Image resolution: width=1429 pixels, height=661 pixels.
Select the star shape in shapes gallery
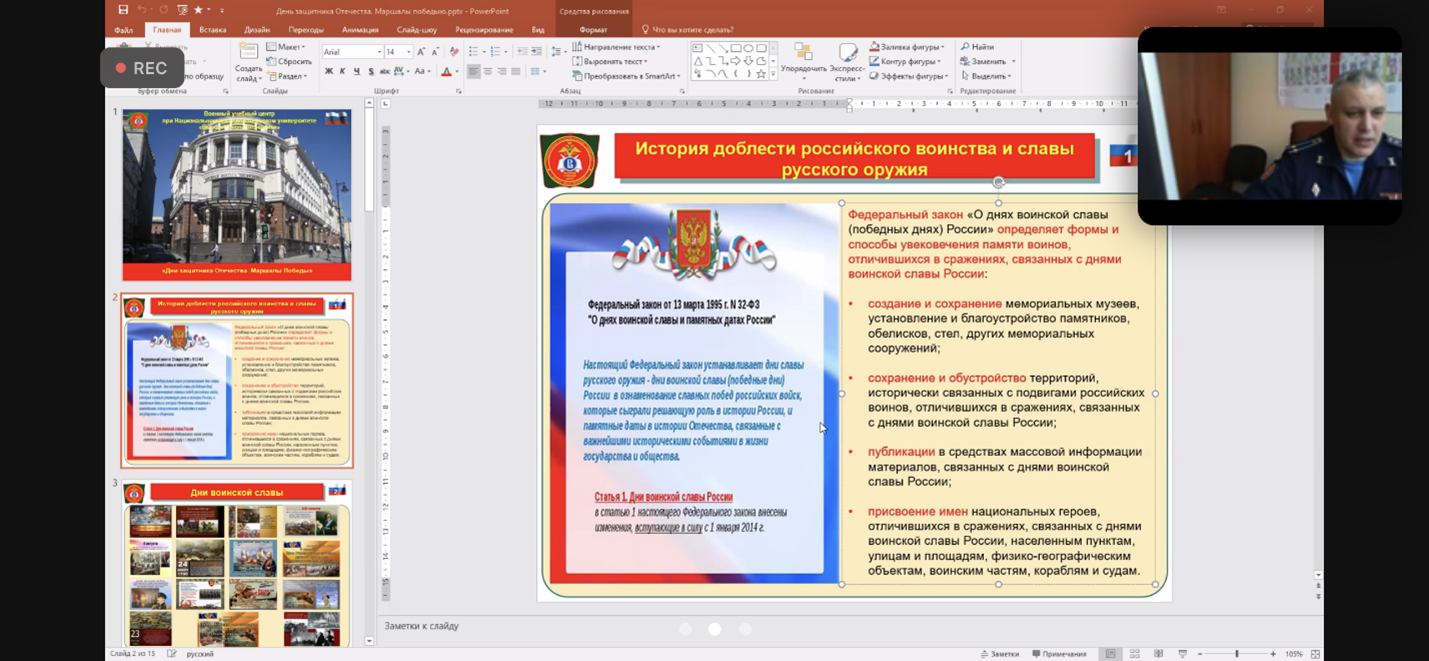[761, 74]
